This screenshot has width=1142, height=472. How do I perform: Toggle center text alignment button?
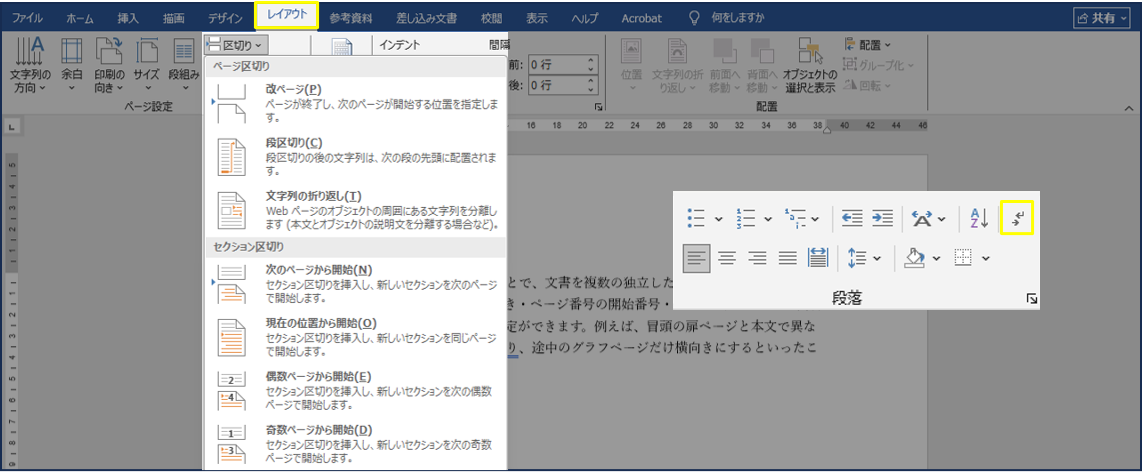pyautogui.click(x=727, y=258)
